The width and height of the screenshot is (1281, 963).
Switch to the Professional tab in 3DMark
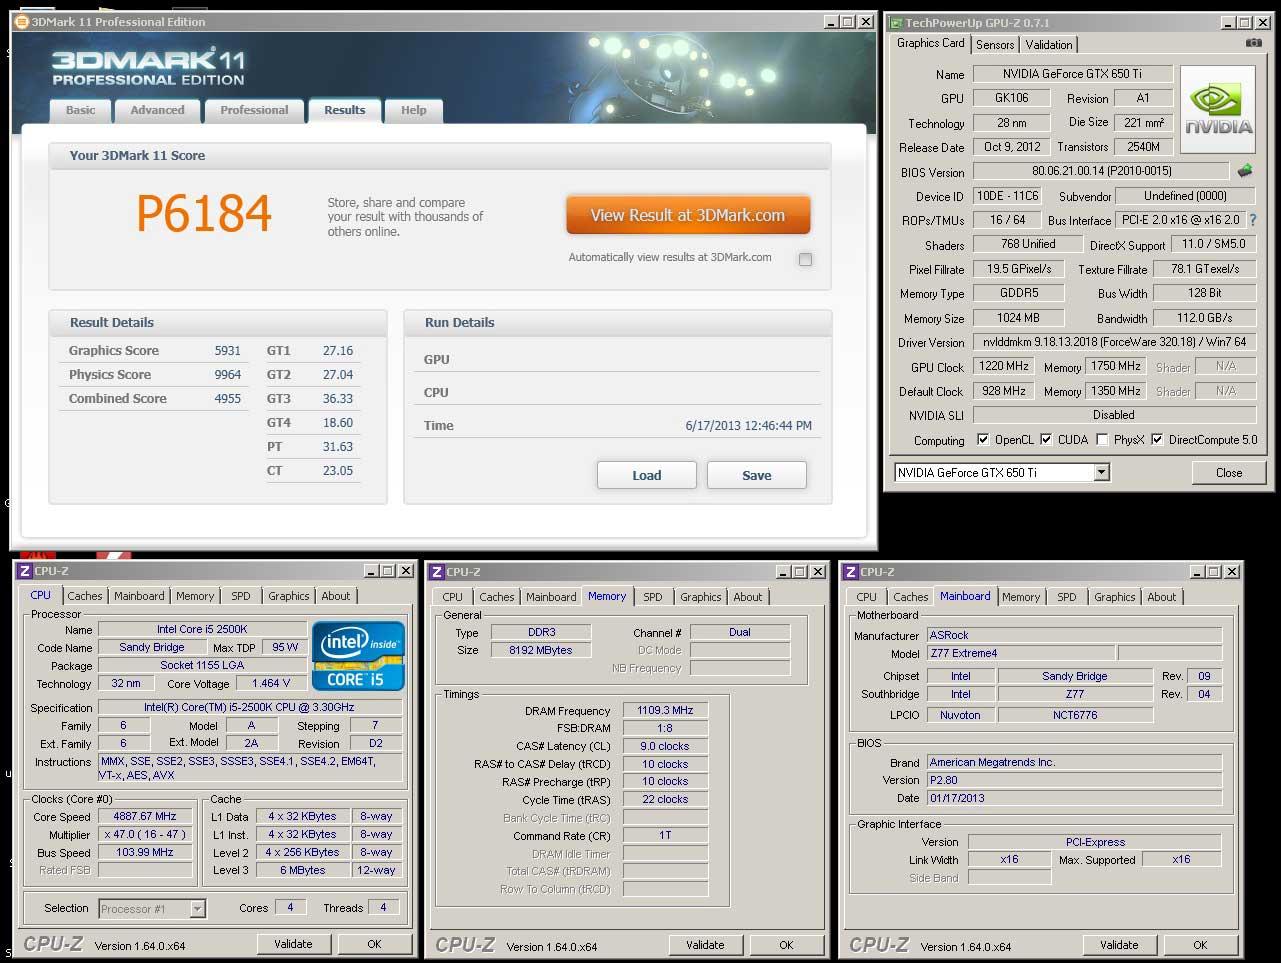point(254,110)
